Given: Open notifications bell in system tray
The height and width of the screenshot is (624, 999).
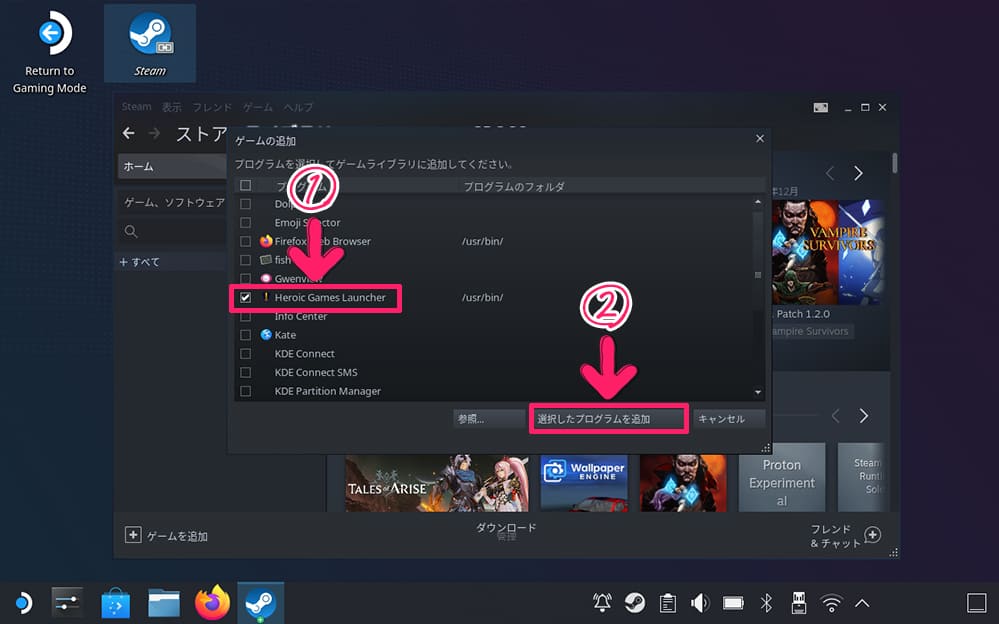Looking at the screenshot, I should (x=602, y=602).
